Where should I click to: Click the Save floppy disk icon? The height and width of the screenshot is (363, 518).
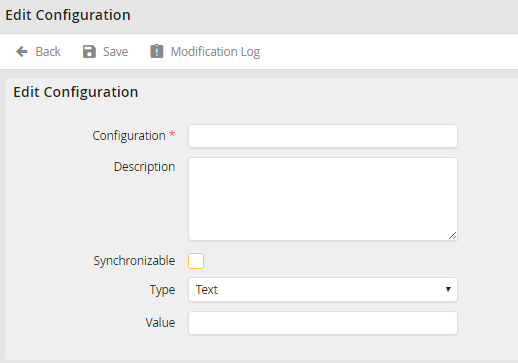[x=89, y=52]
